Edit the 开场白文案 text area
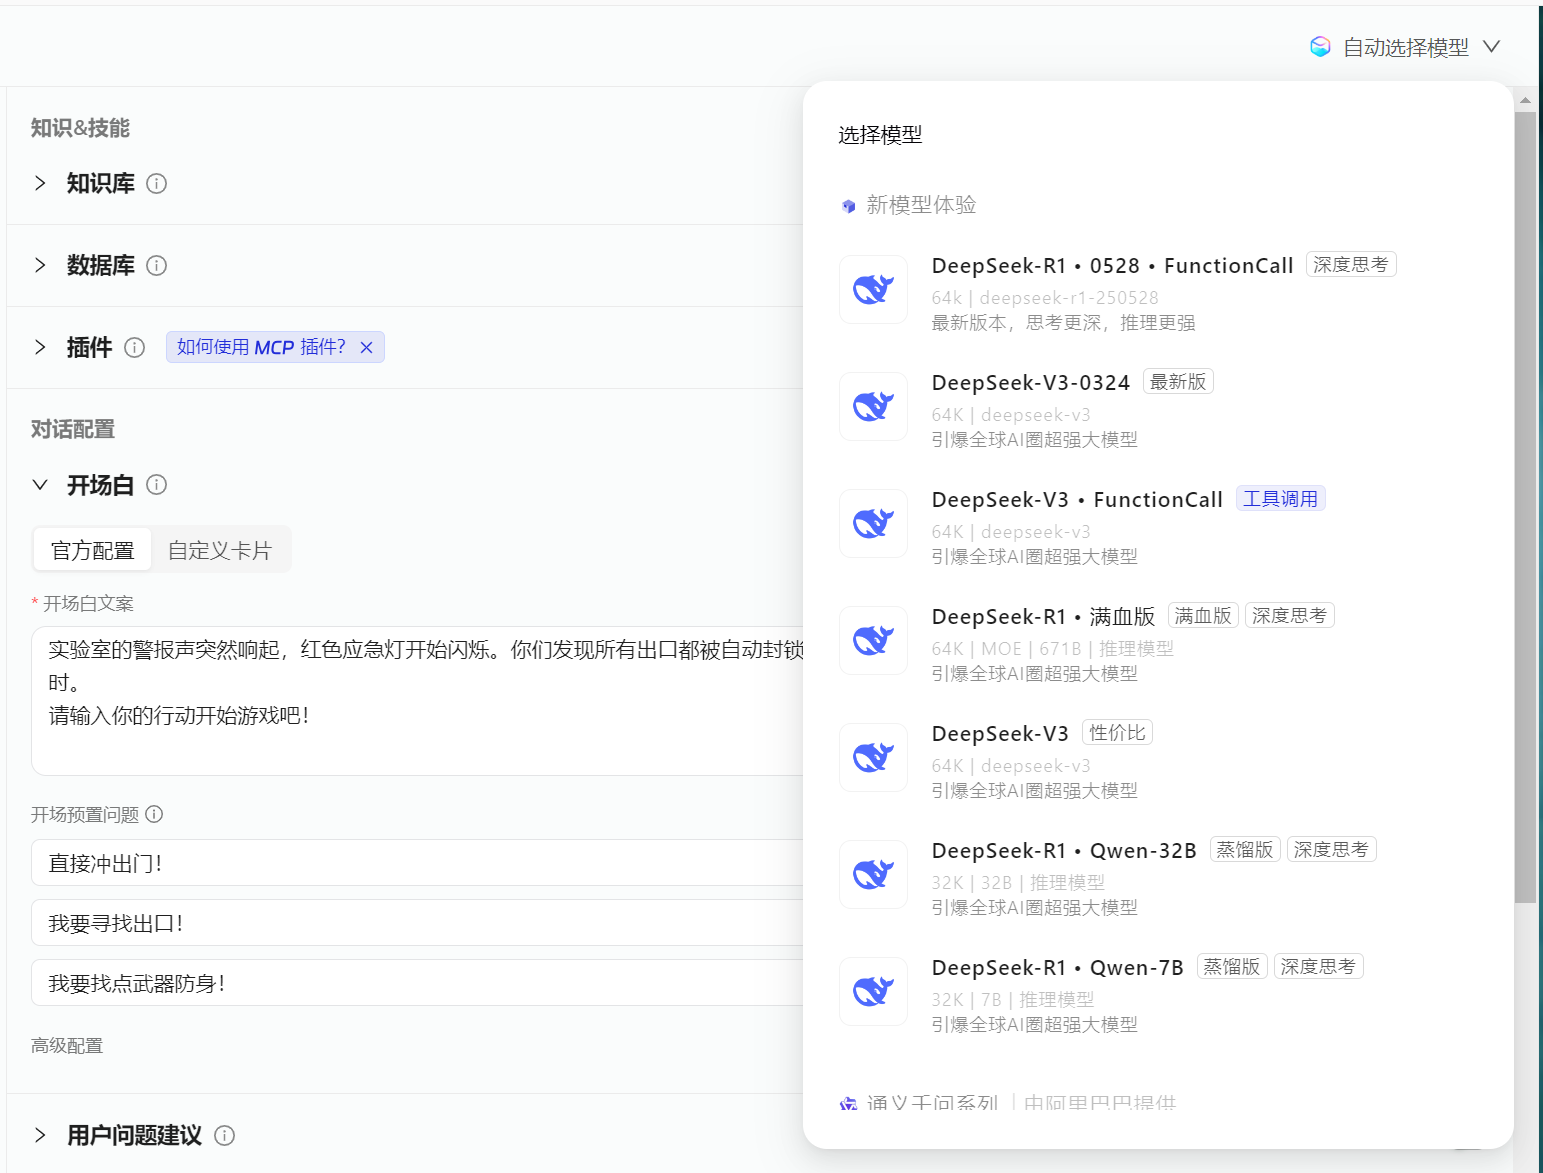The height and width of the screenshot is (1173, 1543). pos(418,700)
